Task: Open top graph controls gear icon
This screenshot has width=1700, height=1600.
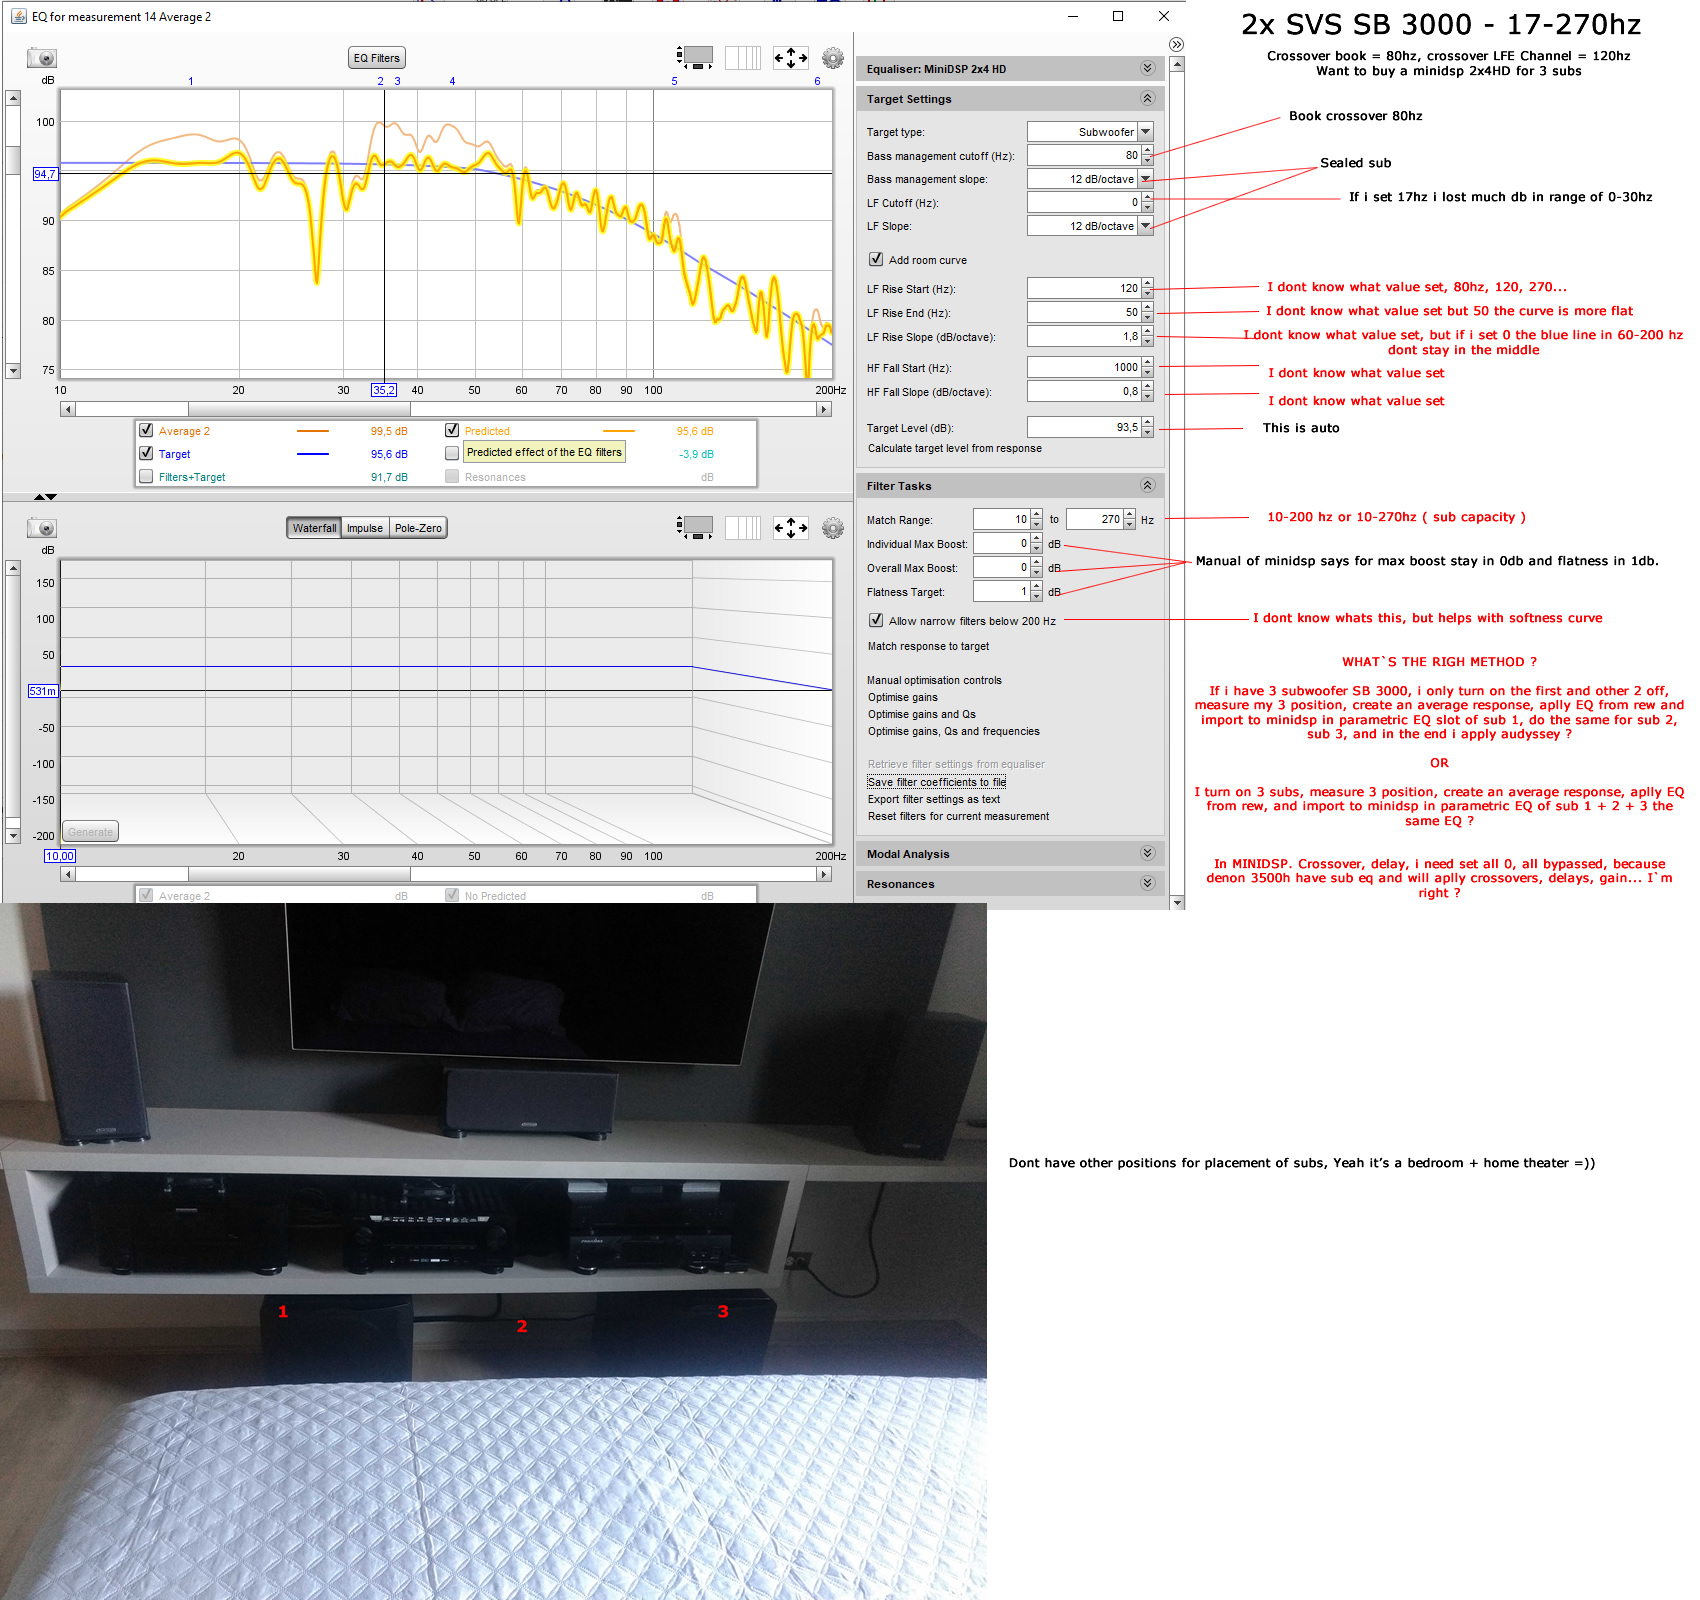Action: pyautogui.click(x=832, y=58)
